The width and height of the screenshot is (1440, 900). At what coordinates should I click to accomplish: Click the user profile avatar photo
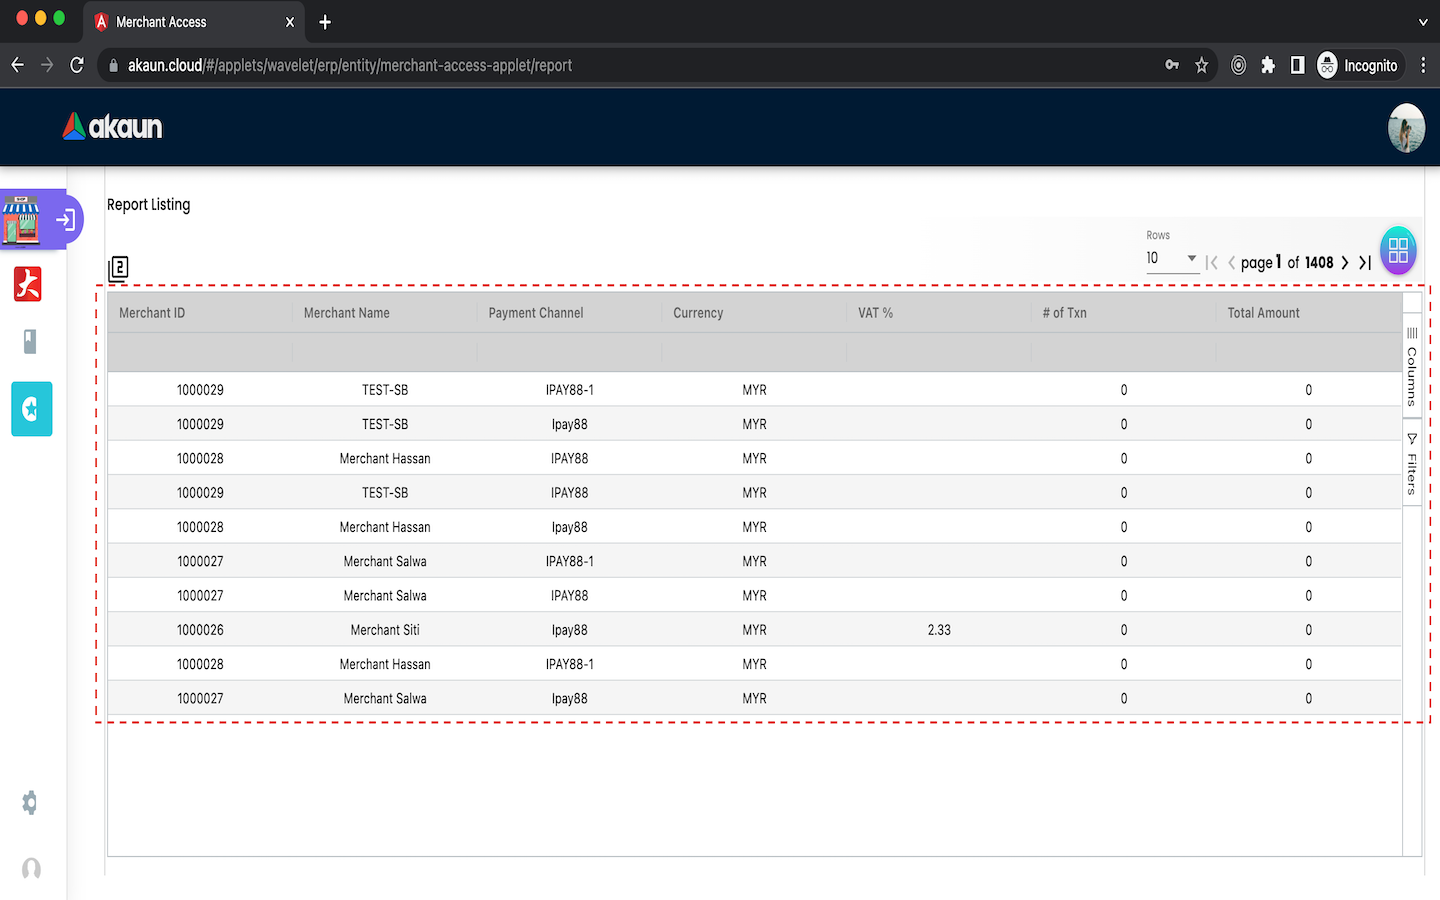1406,128
